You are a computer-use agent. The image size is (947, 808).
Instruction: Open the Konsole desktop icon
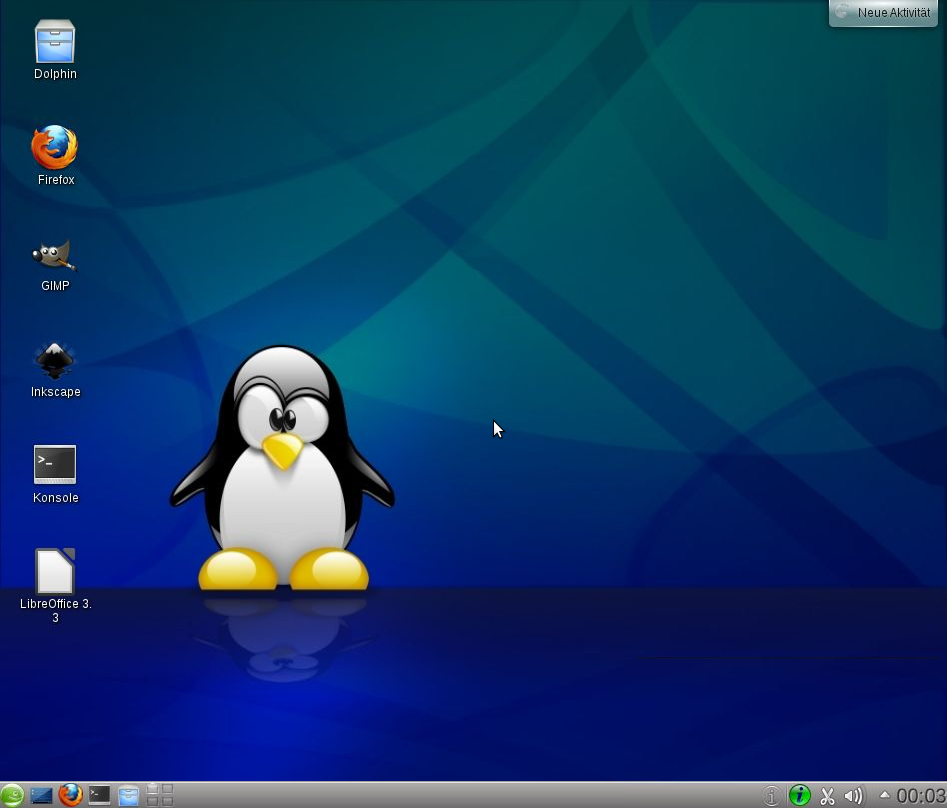(x=55, y=475)
